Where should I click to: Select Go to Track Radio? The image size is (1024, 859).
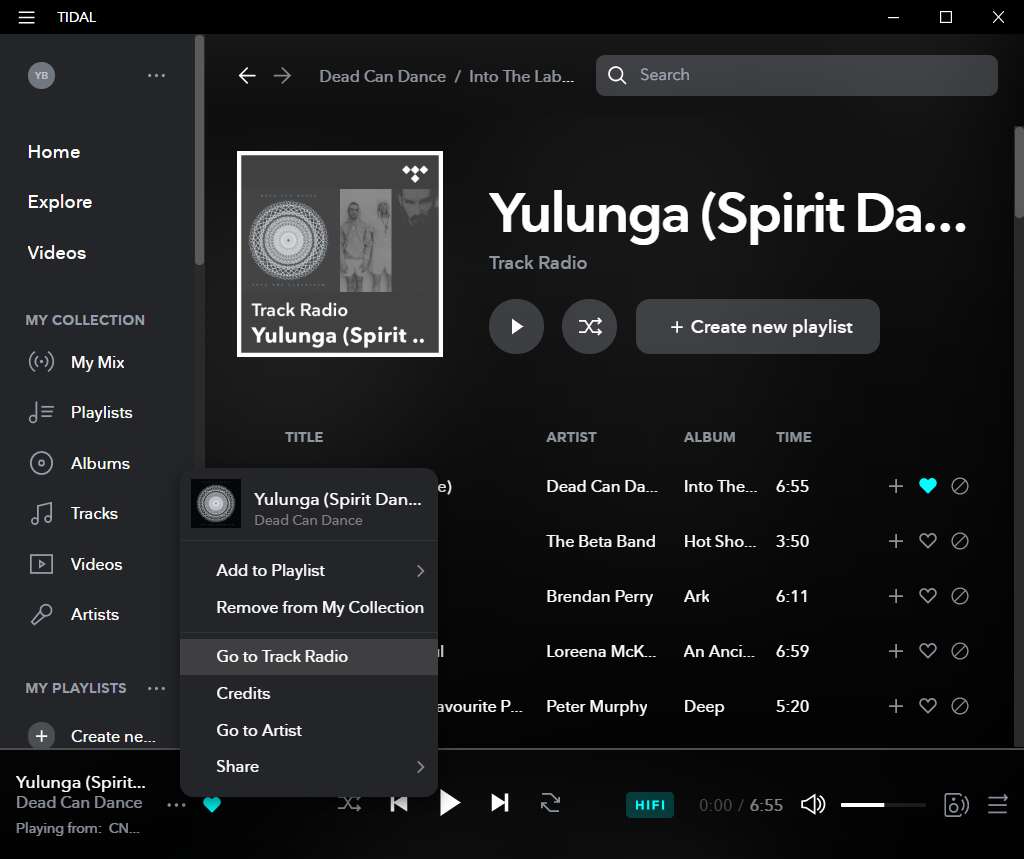point(308,656)
